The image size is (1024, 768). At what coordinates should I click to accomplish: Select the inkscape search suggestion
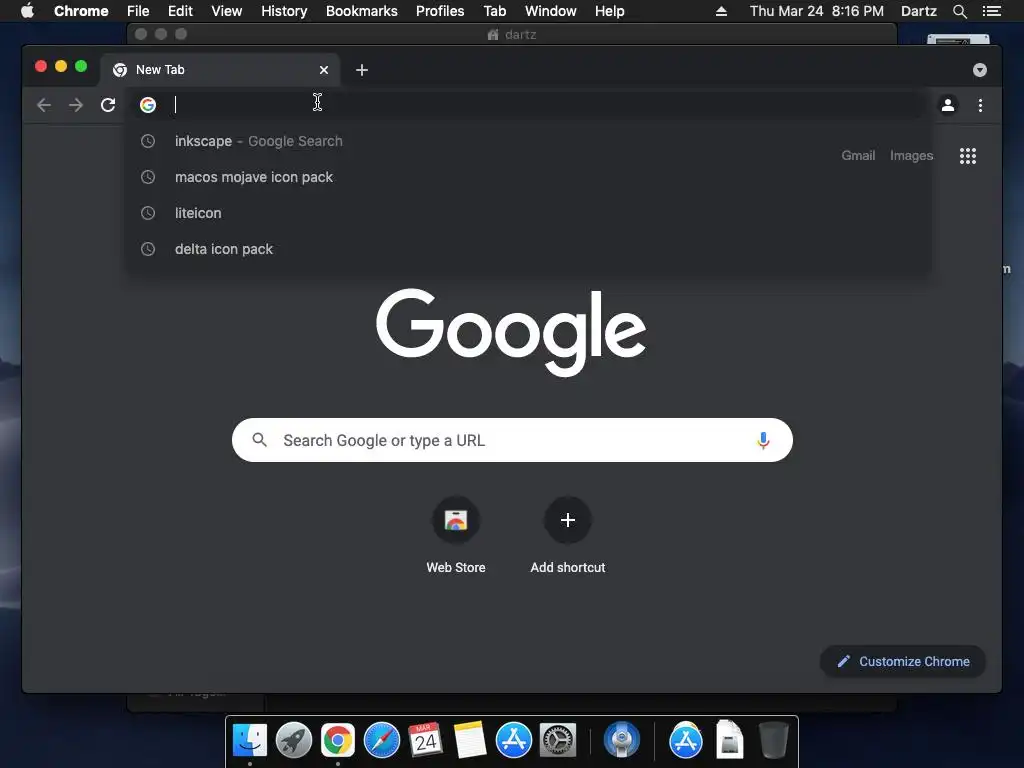coord(529,141)
